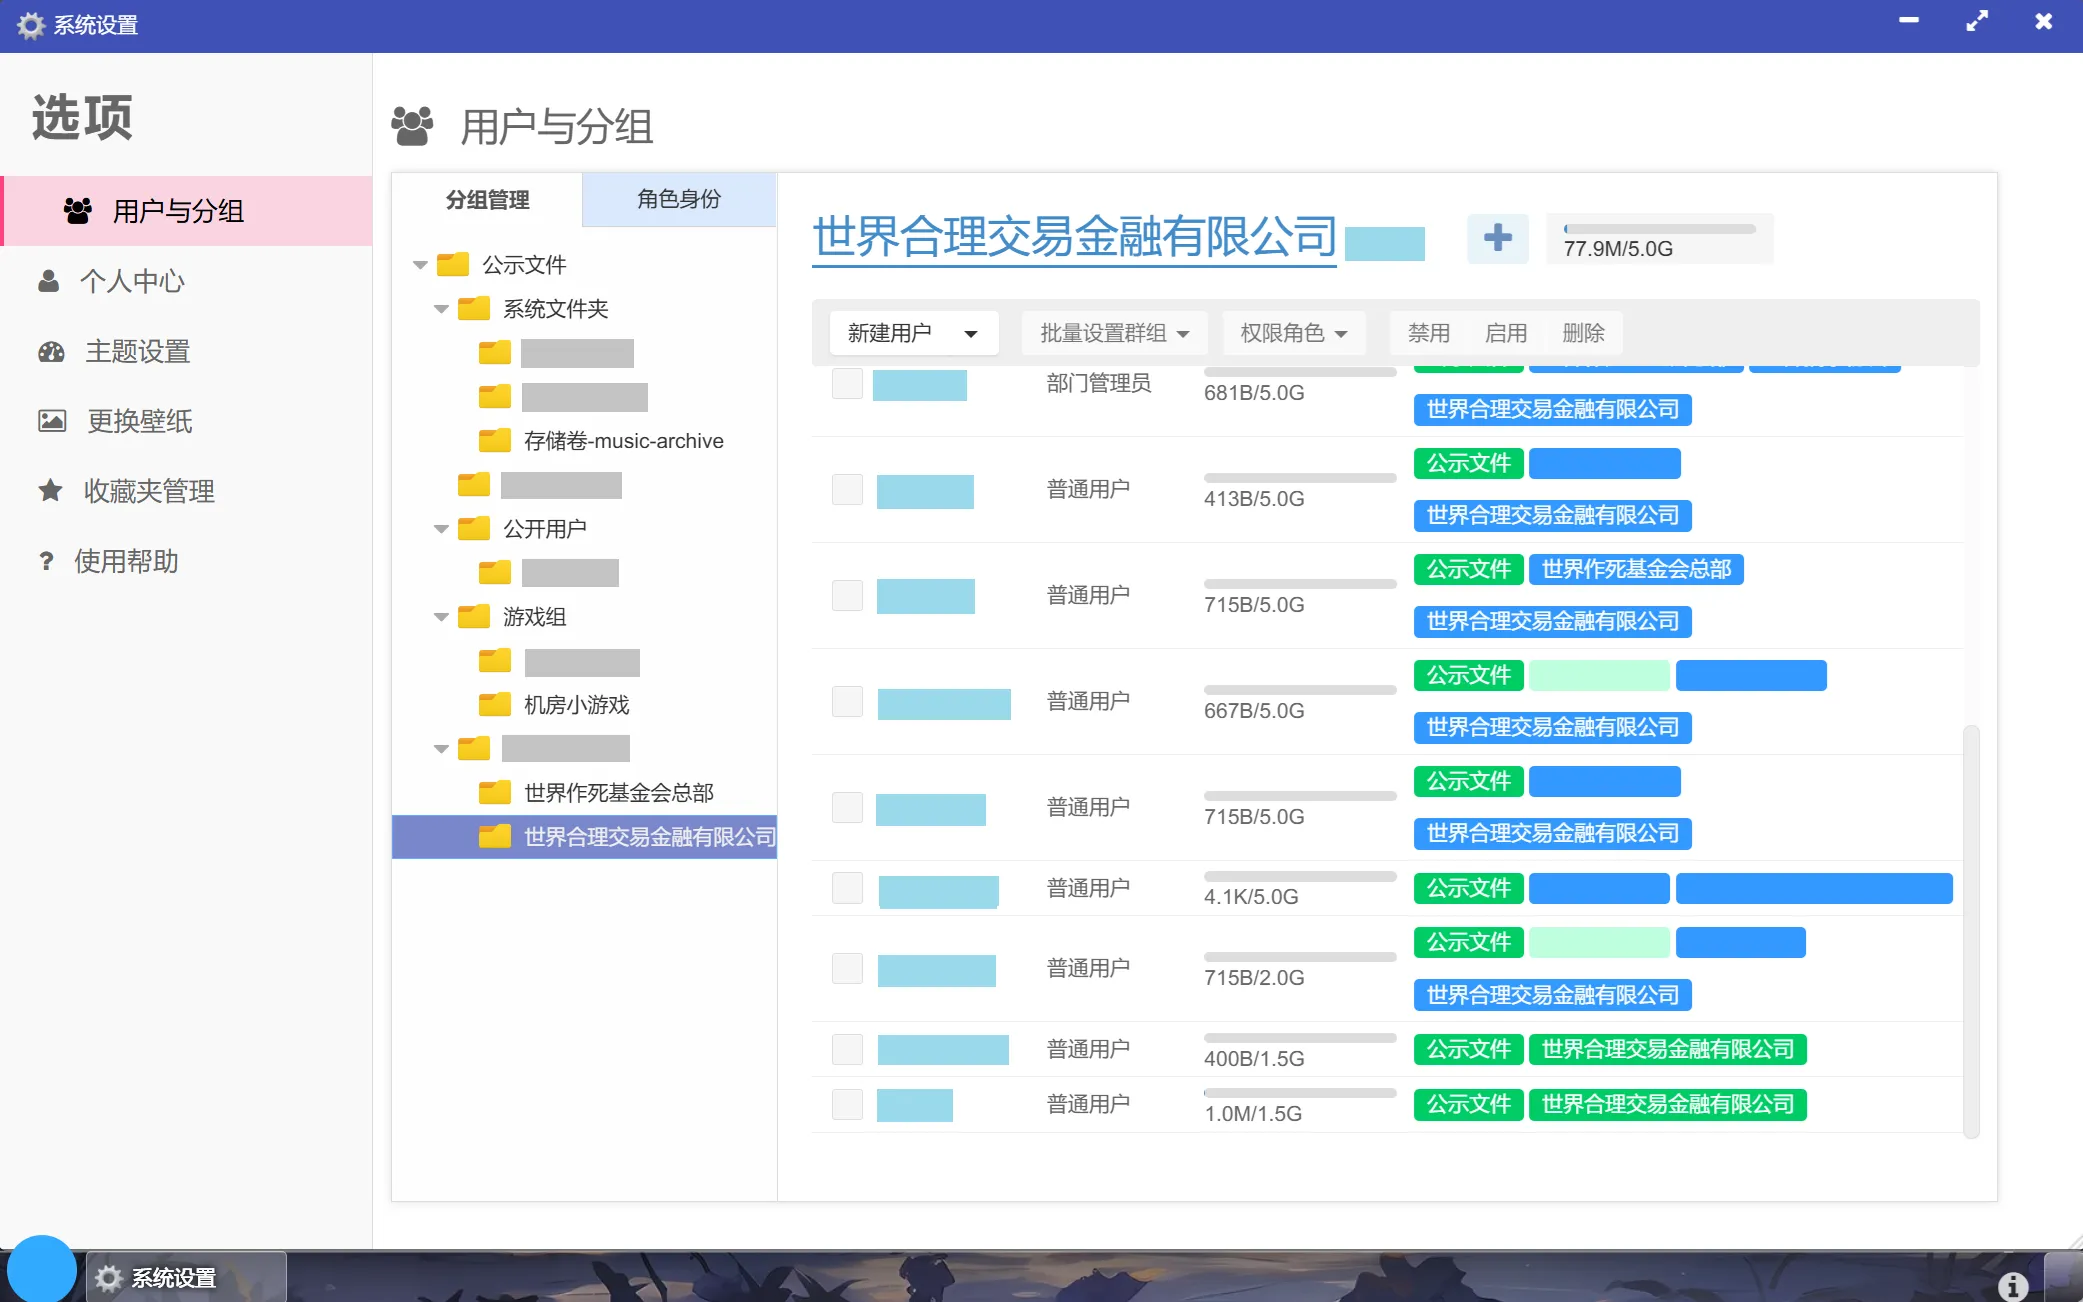2083x1302 pixels.
Task: Open 更换壁纸 from the options menu
Action: click(186, 421)
